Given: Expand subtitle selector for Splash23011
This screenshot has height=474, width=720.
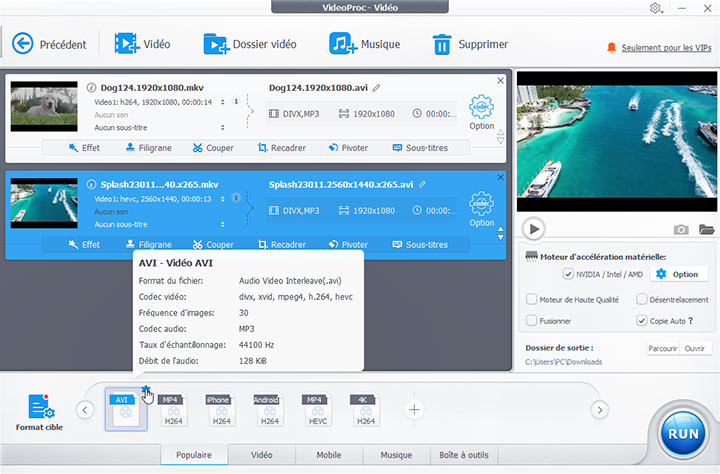Looking at the screenshot, I should tap(223, 224).
